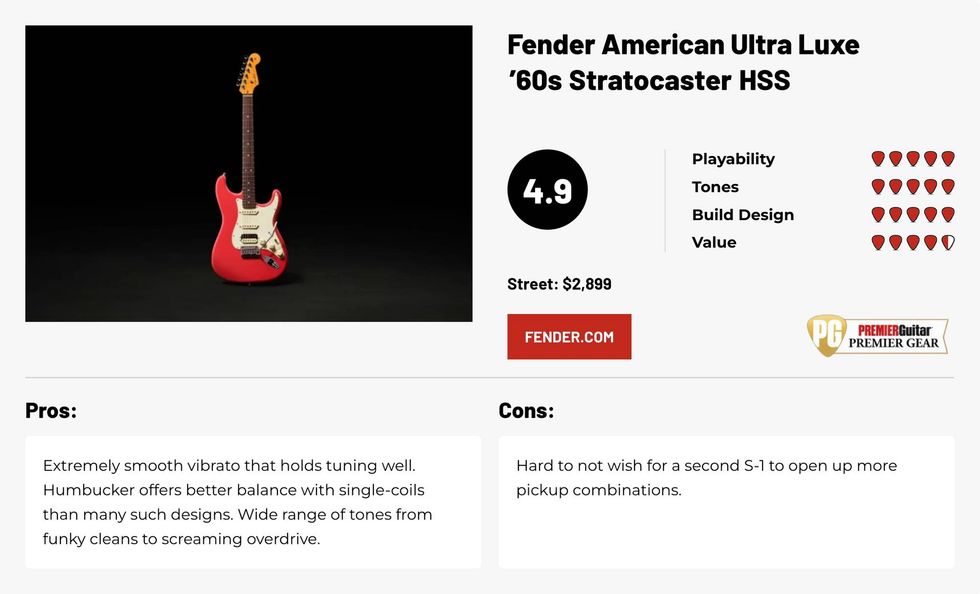Click the Premier Guitar Premier Gear badge

[878, 336]
